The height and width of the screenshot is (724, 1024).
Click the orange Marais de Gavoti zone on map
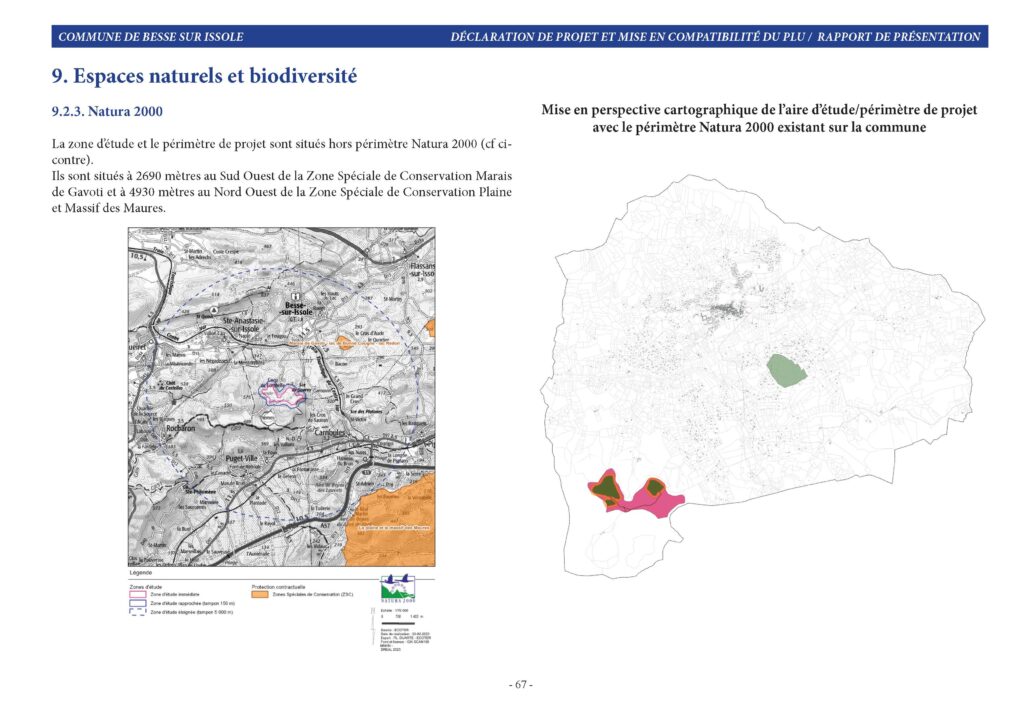pos(347,343)
